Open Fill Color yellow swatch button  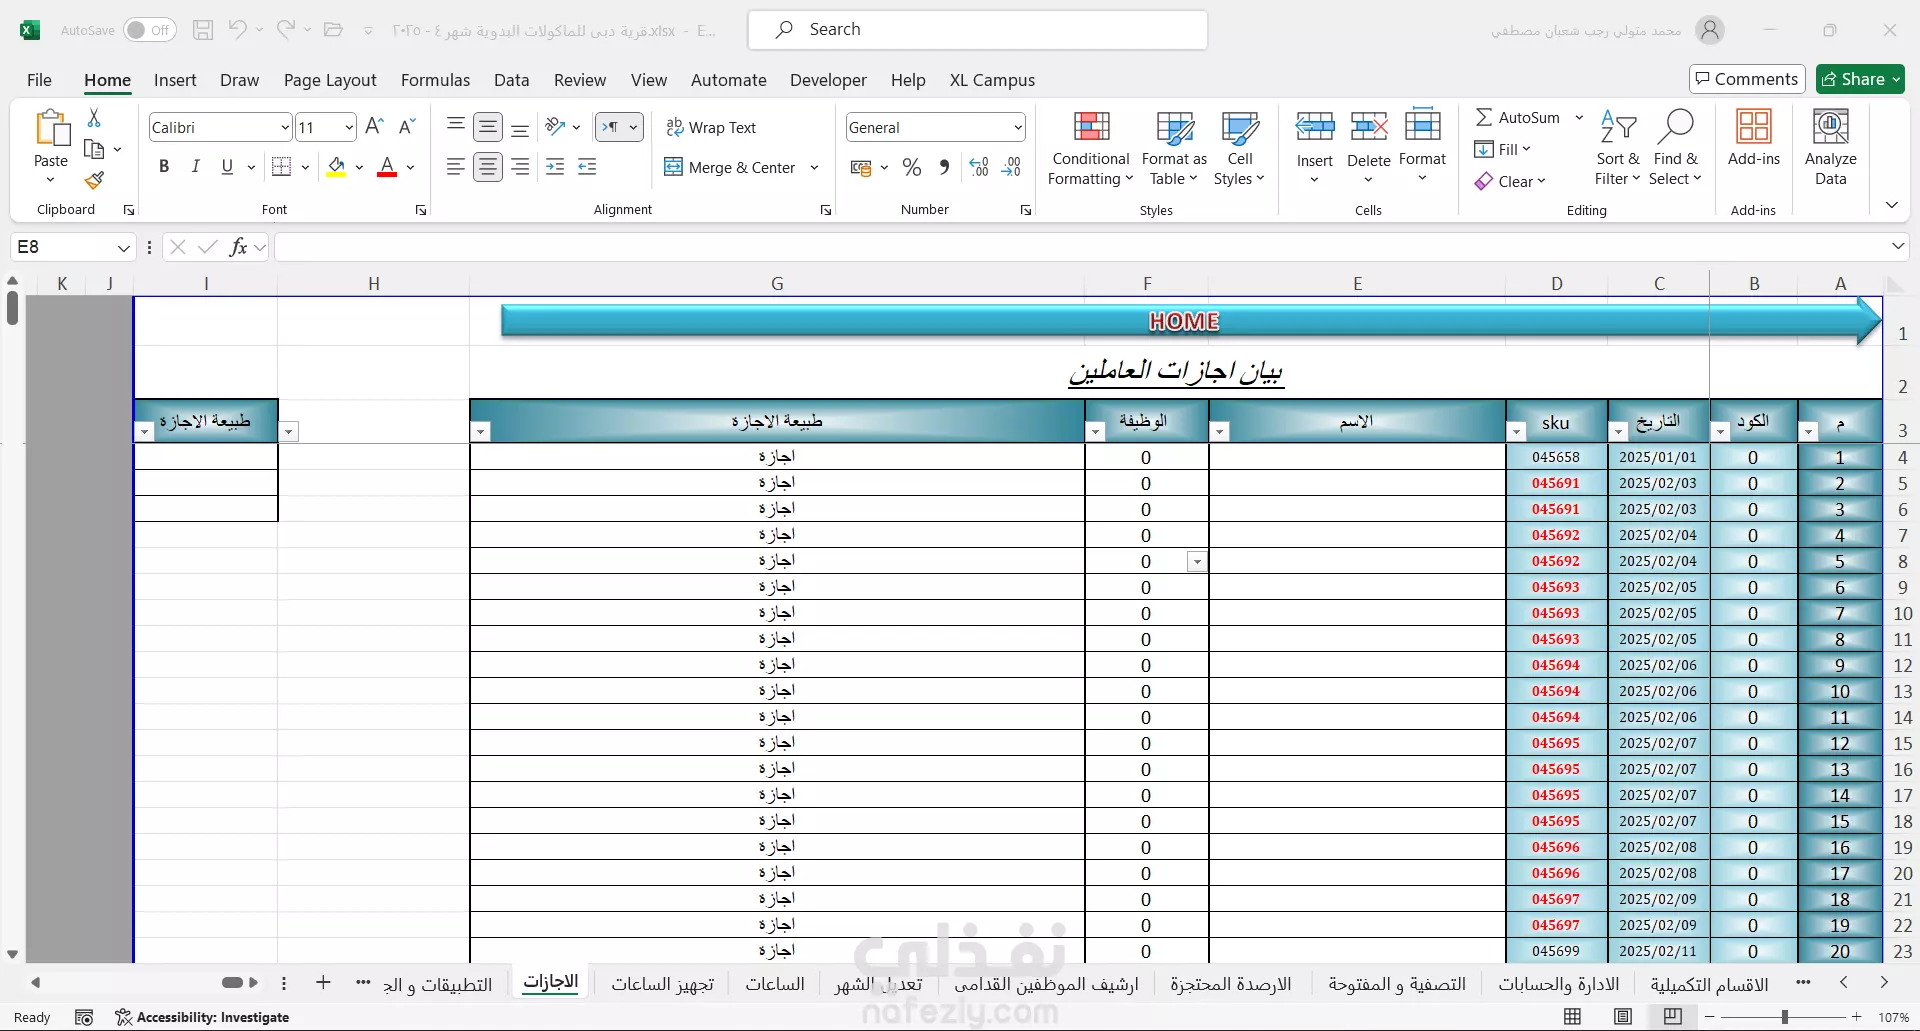coord(337,167)
